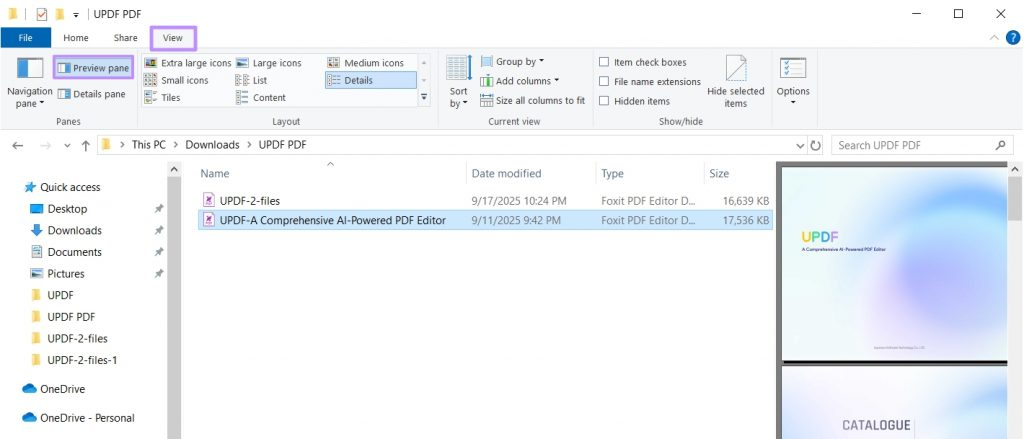The height and width of the screenshot is (439, 1024).
Task: Enable File name extensions checkbox
Action: coord(650,82)
